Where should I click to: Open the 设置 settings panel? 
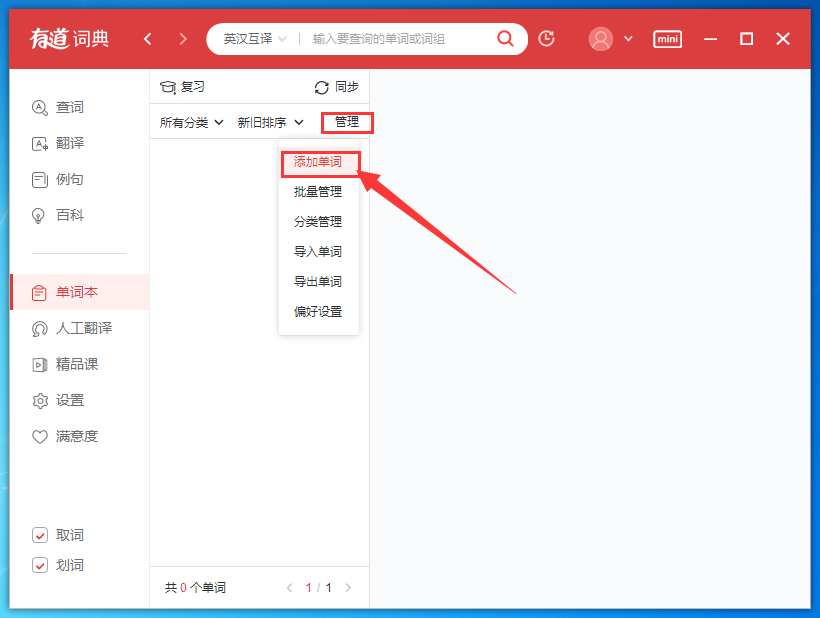tap(60, 400)
